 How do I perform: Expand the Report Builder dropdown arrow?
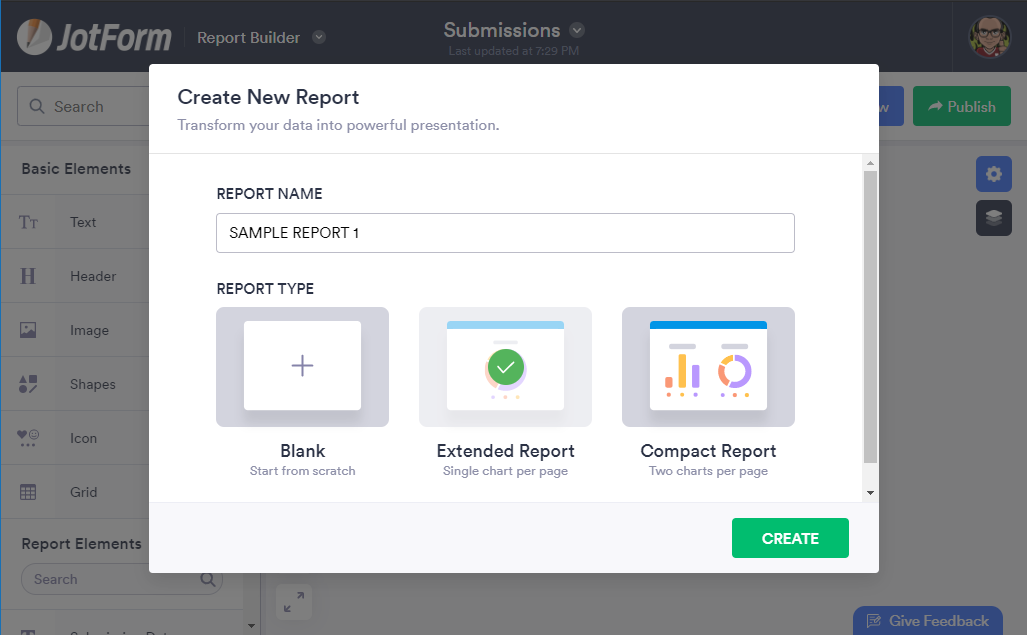[319, 38]
